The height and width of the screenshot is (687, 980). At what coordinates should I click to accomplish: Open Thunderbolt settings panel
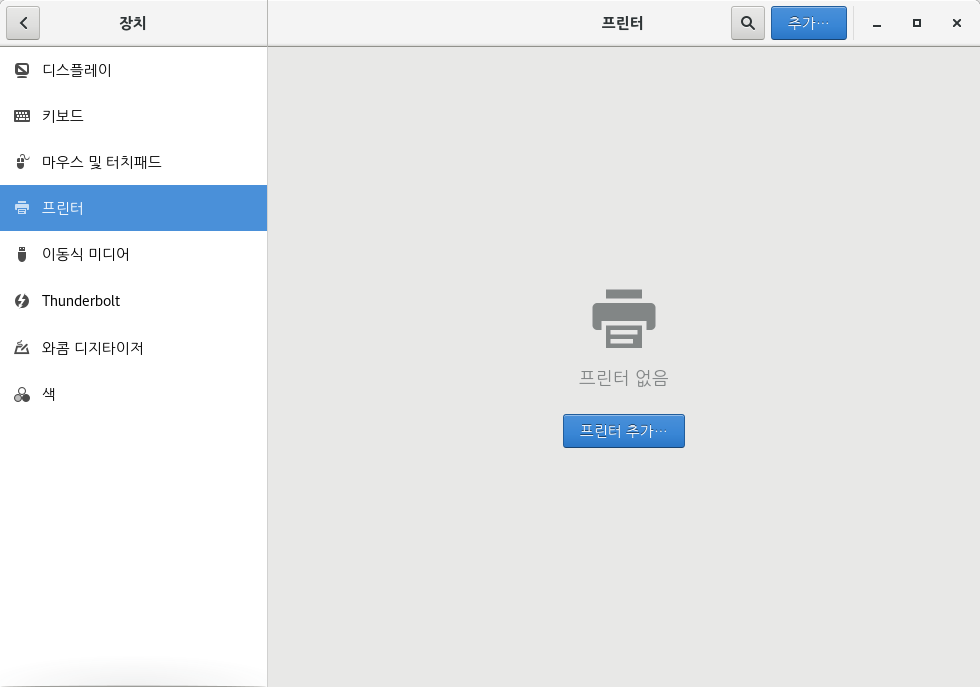pos(134,301)
